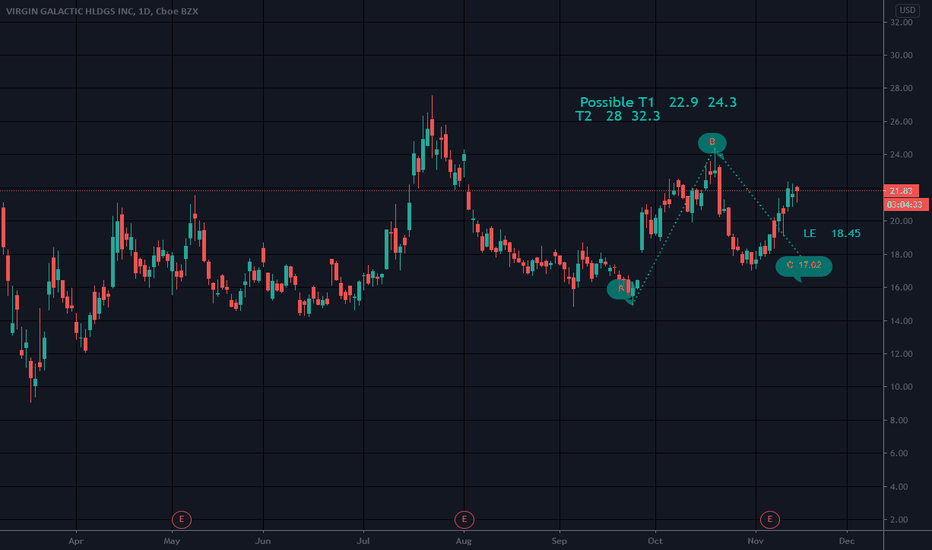Click the countdown timer 03:04:33
This screenshot has width=932, height=550.
[x=905, y=205]
